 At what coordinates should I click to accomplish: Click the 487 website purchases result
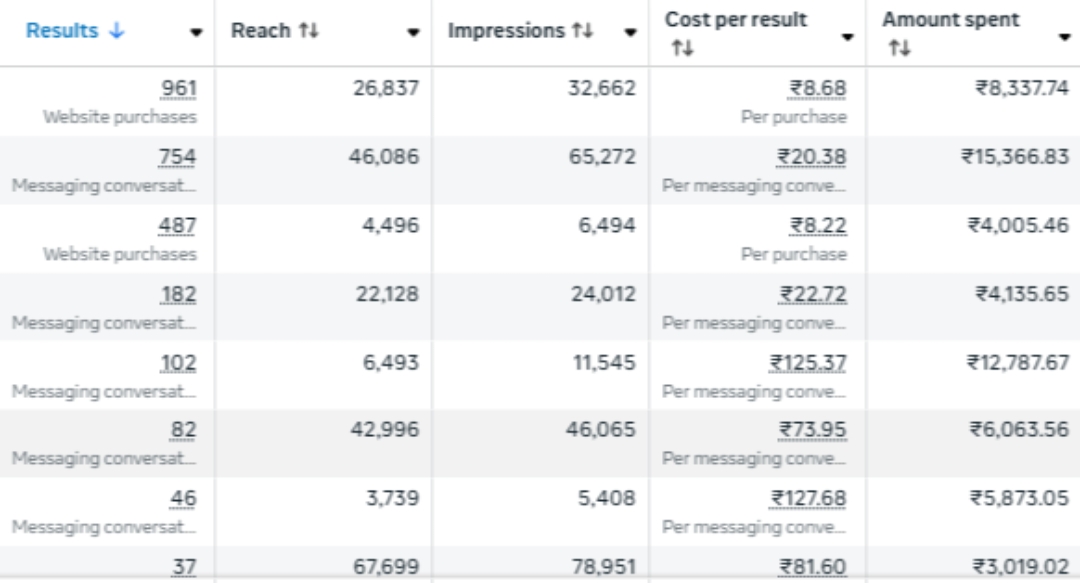[177, 226]
